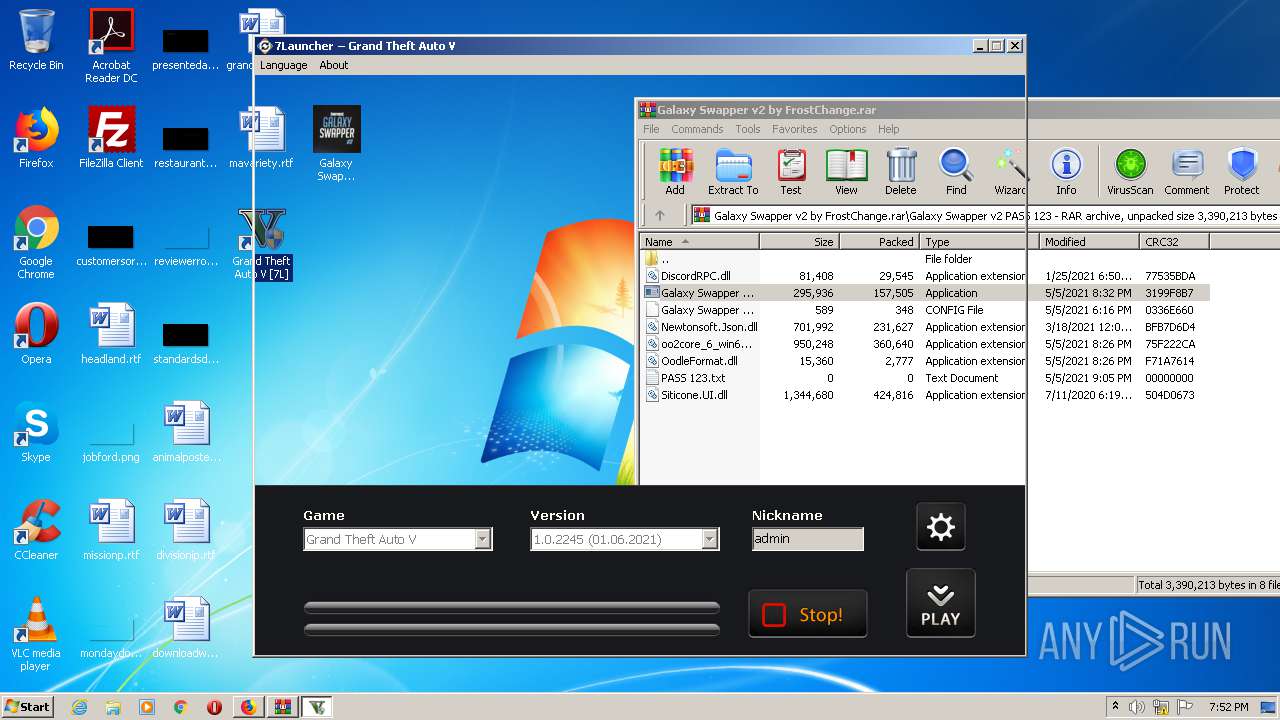Screen dimensions: 1280x720
Task: Click Extract To in WinRAR toolbar
Action: click(733, 171)
